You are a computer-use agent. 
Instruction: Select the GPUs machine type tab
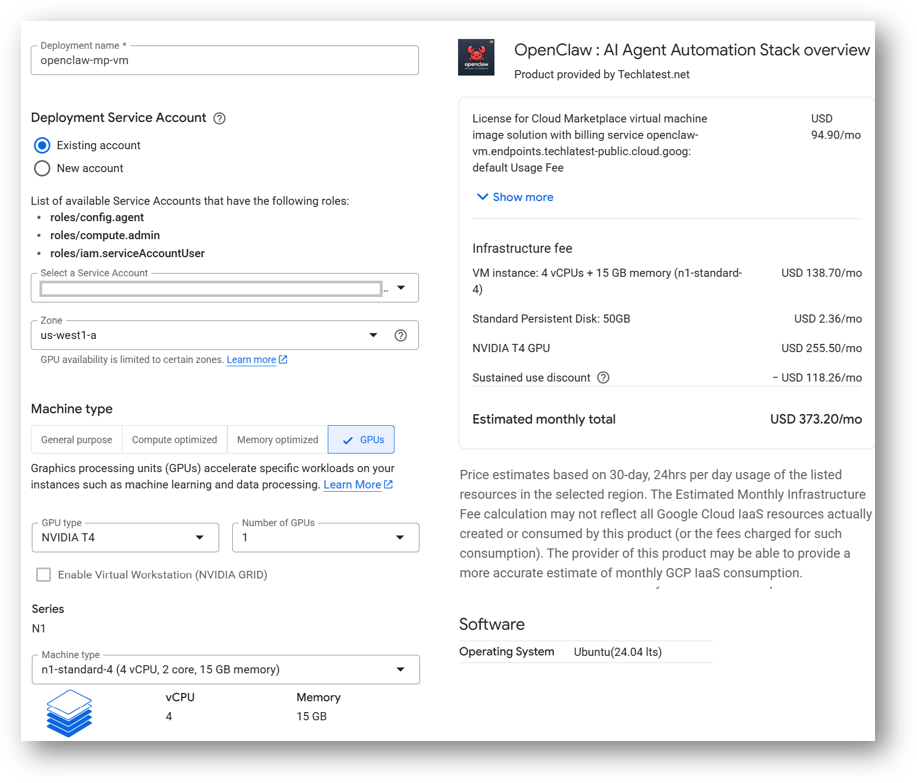click(361, 440)
